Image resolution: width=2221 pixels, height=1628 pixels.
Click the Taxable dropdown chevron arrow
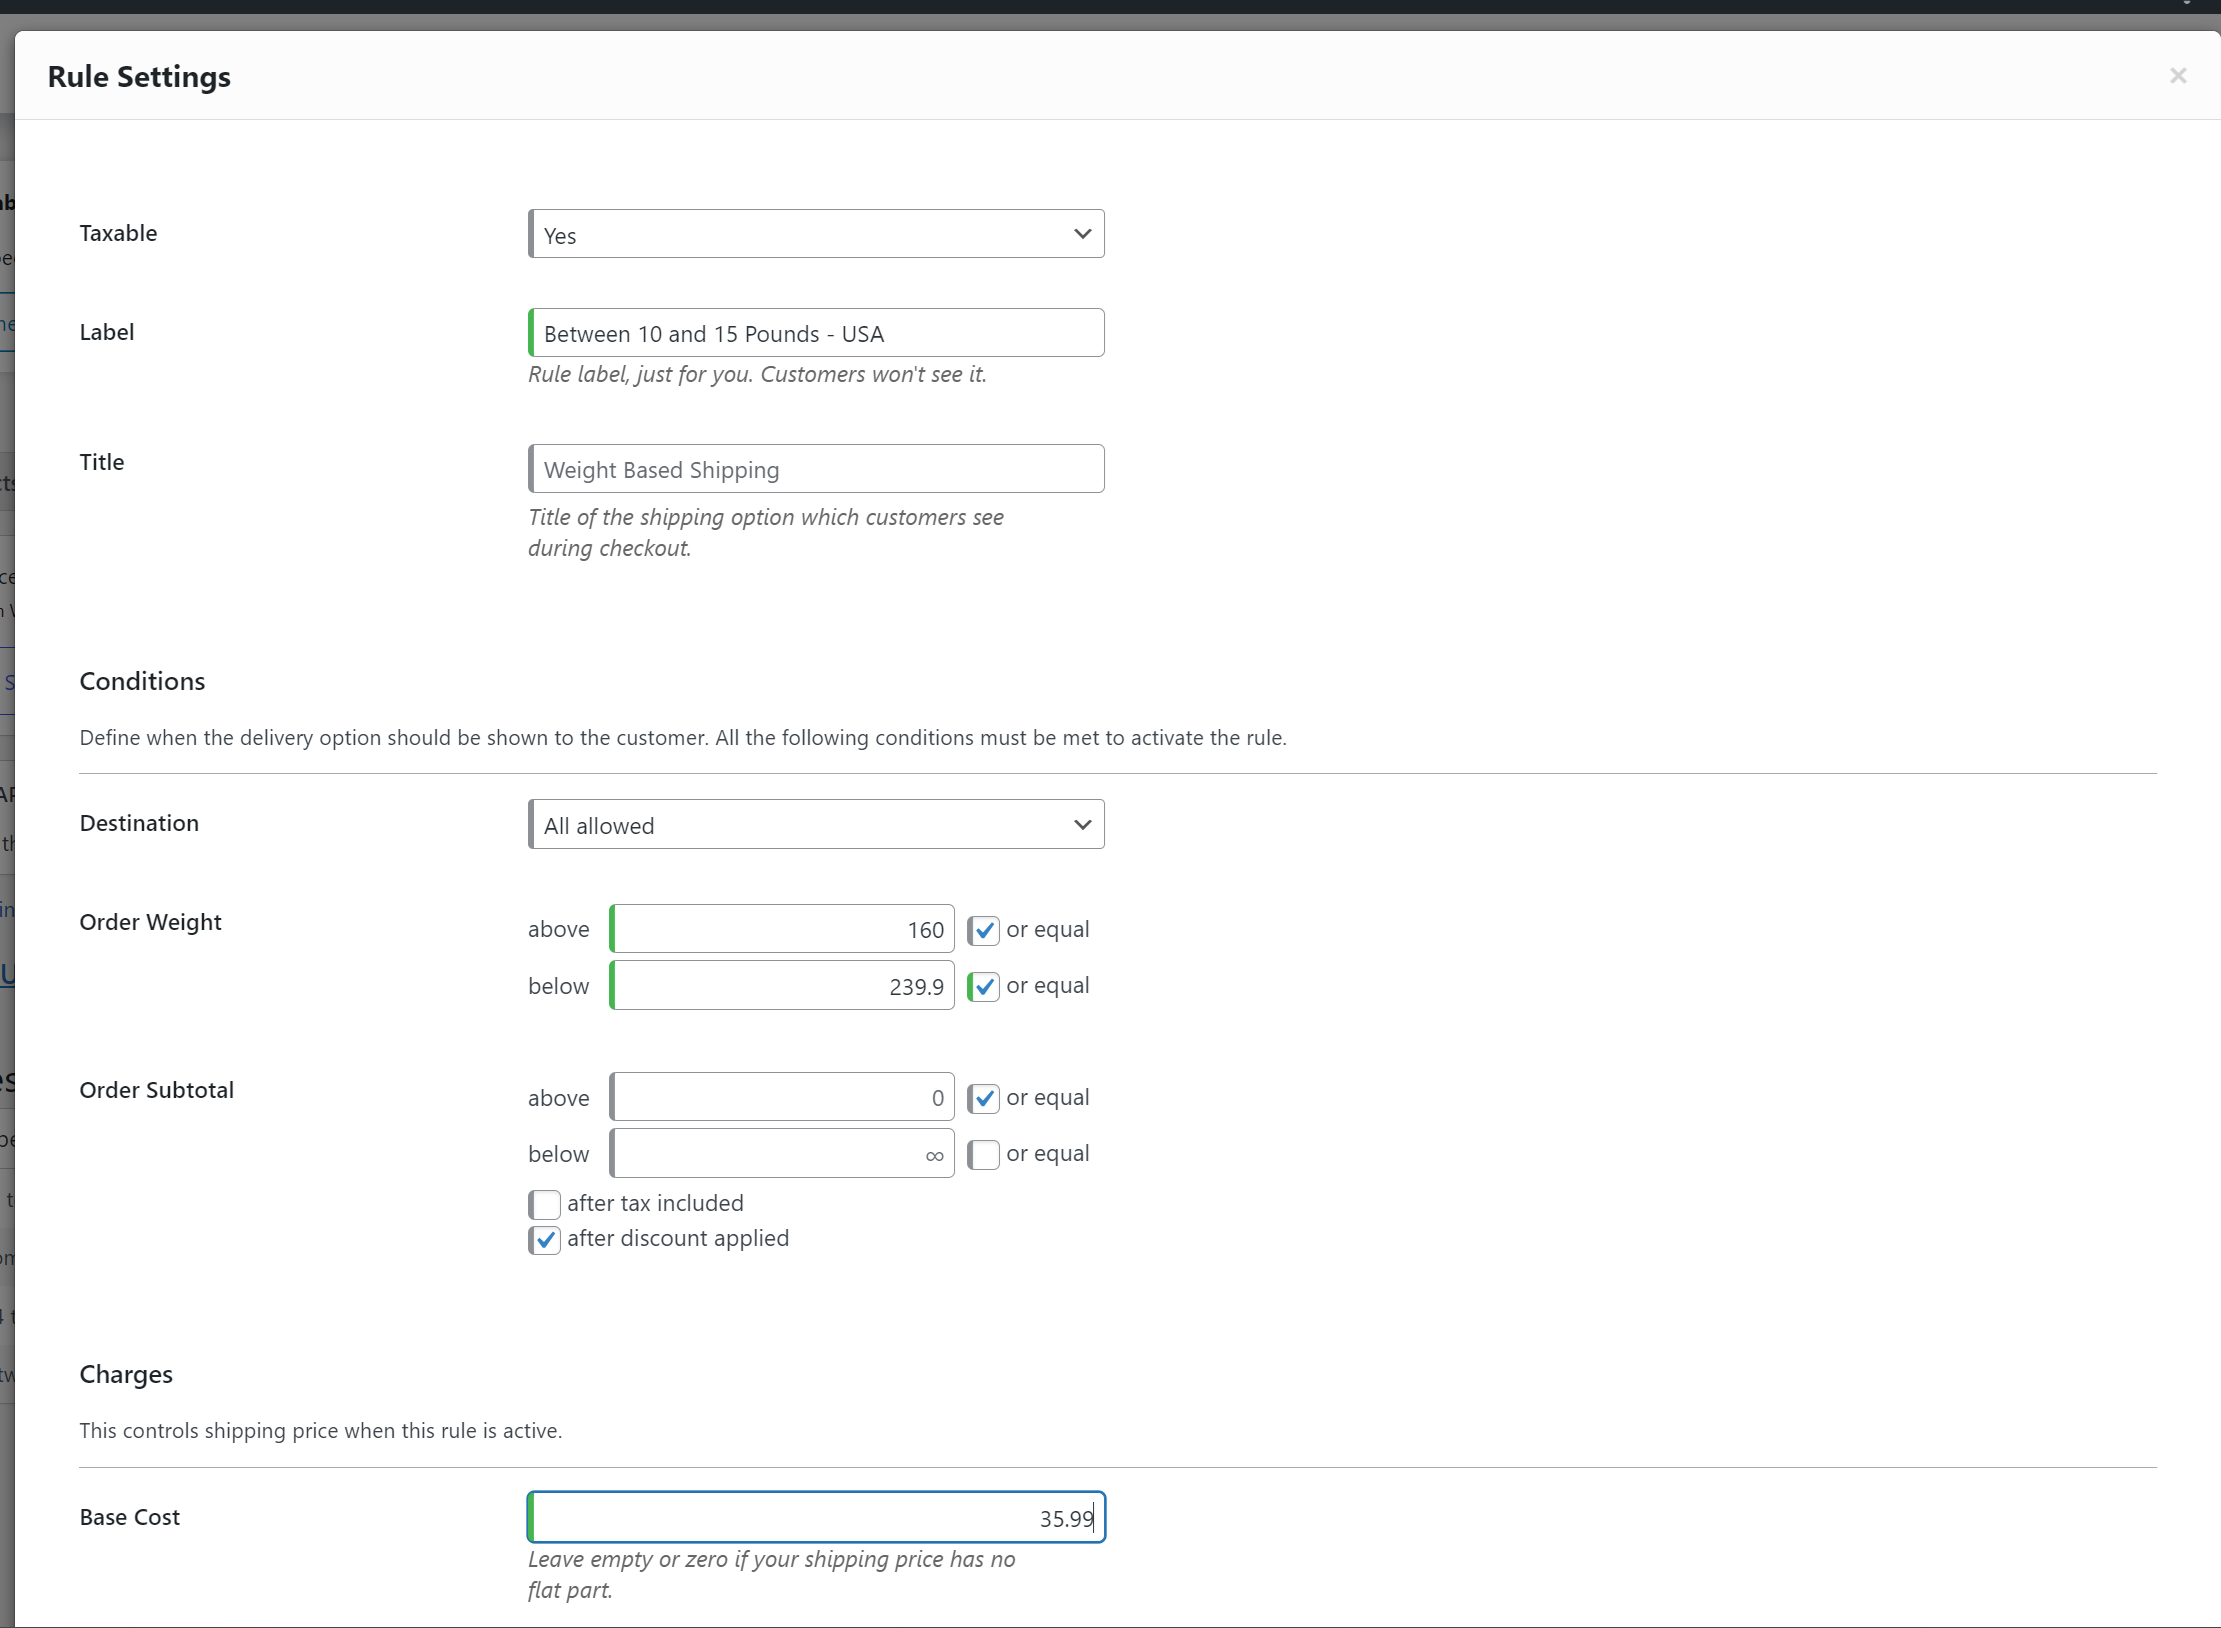coord(1082,234)
